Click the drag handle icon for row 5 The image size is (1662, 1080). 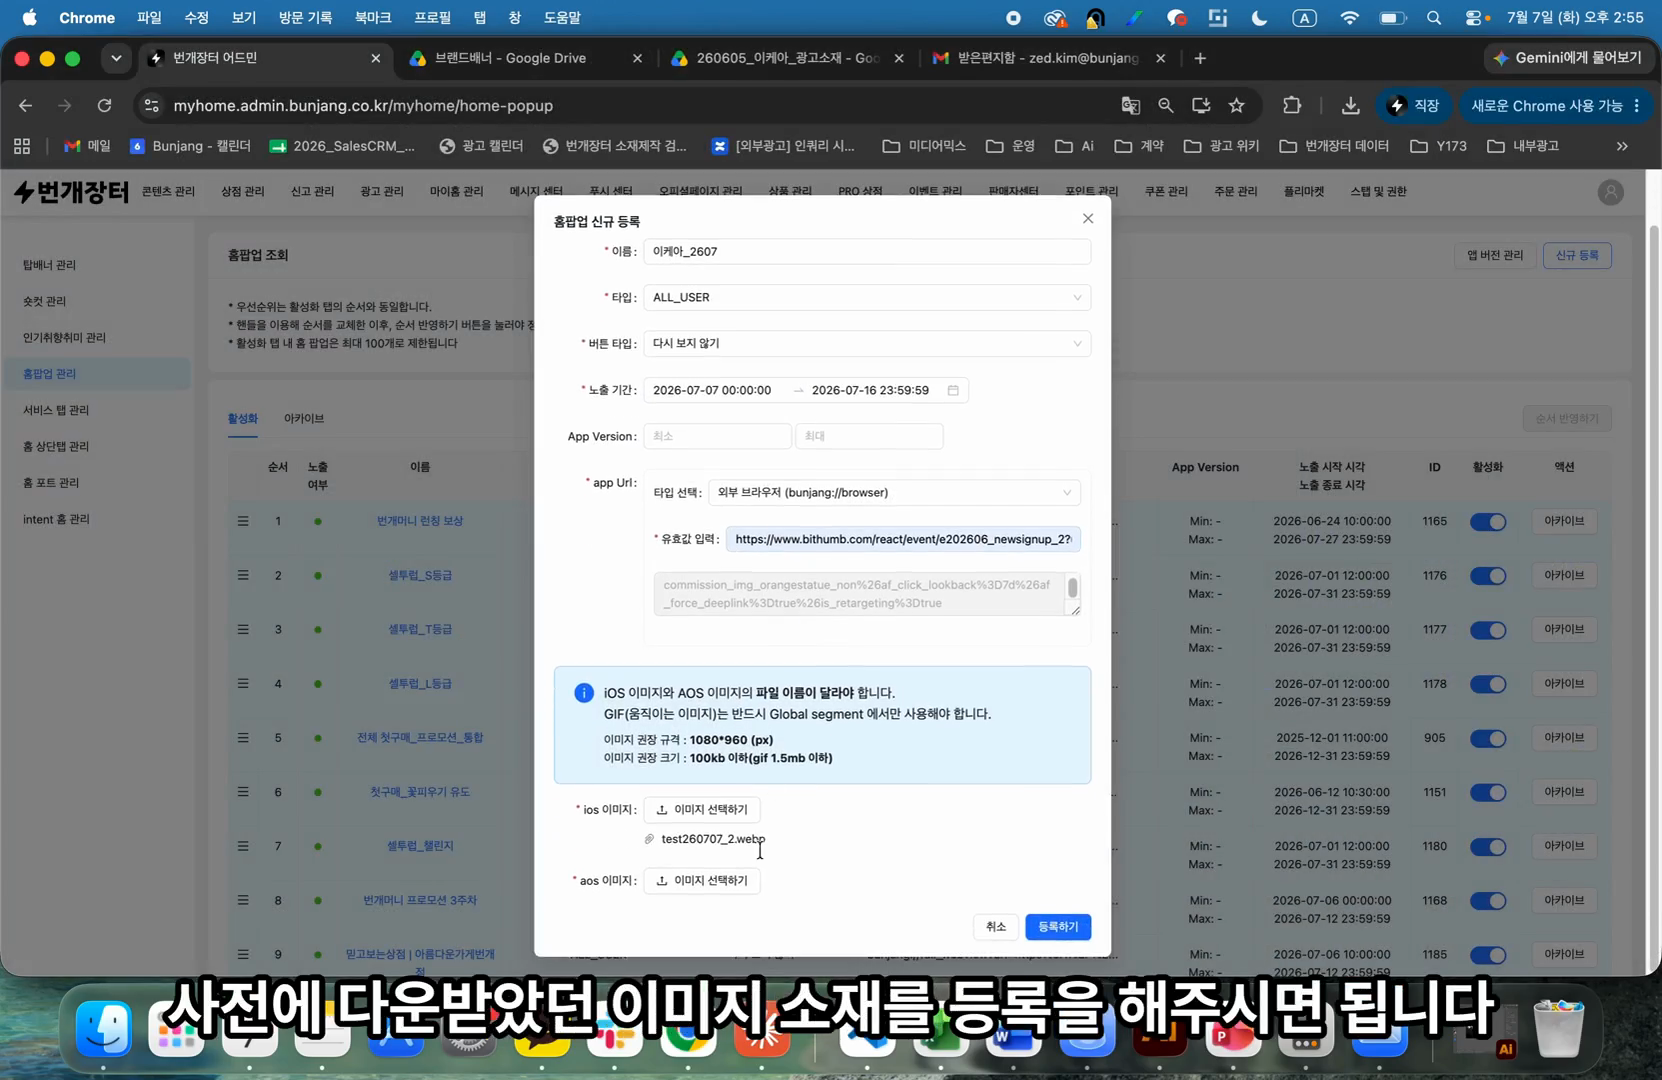click(x=243, y=738)
